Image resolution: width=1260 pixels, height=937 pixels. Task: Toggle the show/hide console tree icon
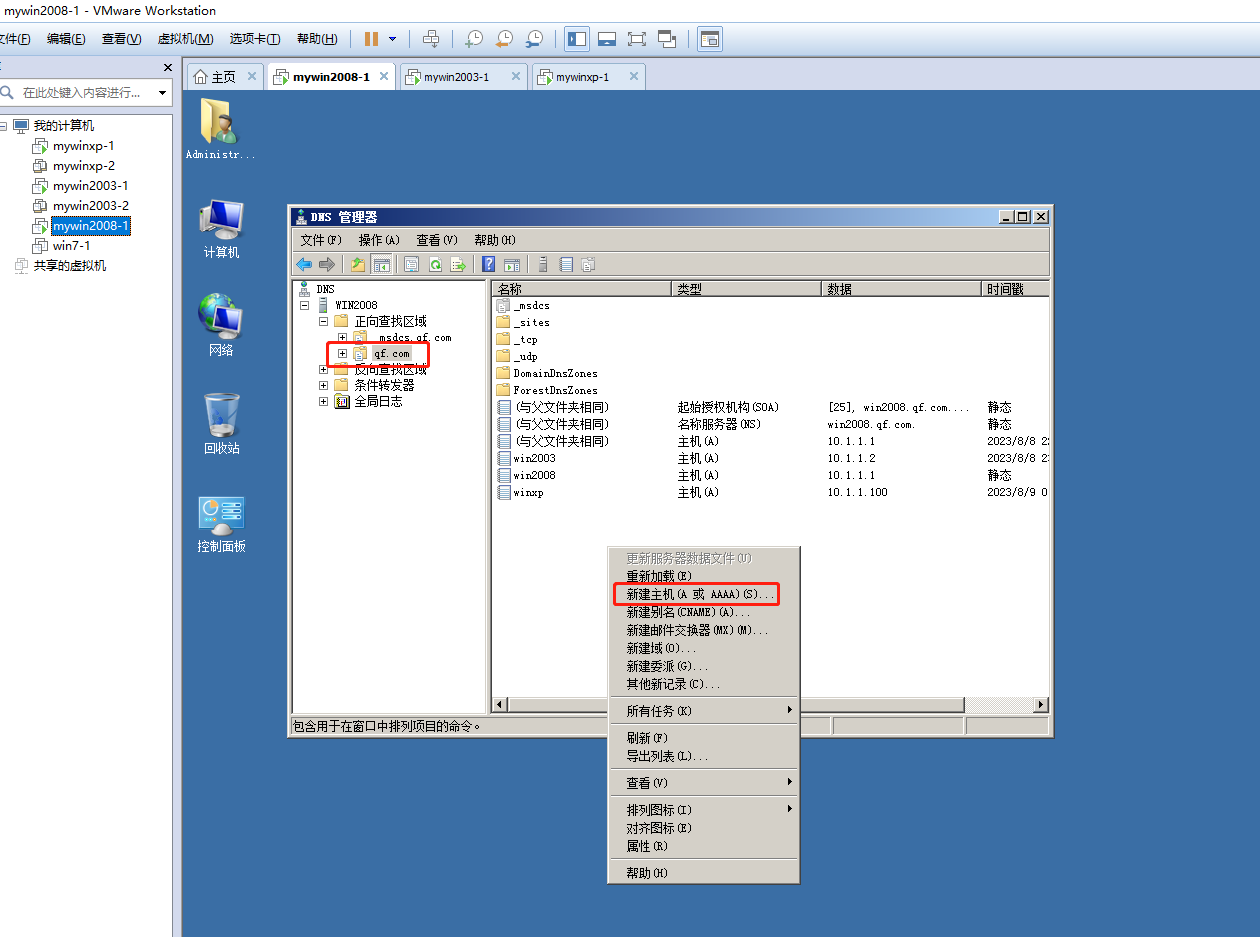pyautogui.click(x=381, y=264)
